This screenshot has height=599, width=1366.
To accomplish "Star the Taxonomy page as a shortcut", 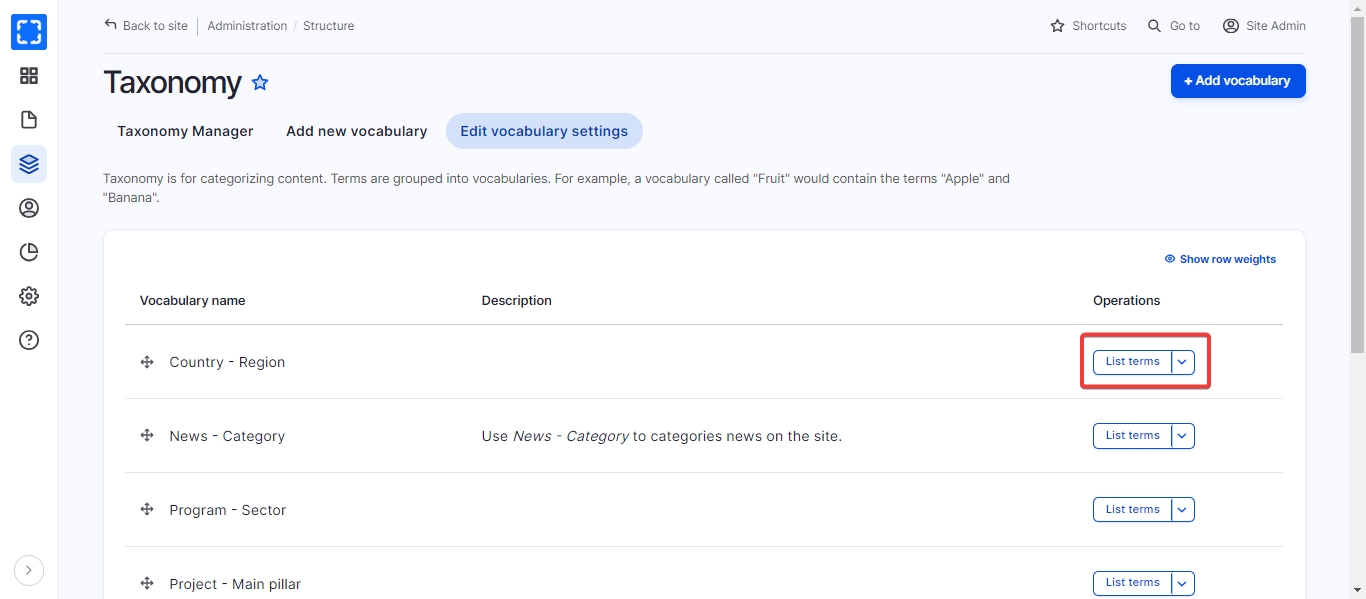I will (260, 83).
